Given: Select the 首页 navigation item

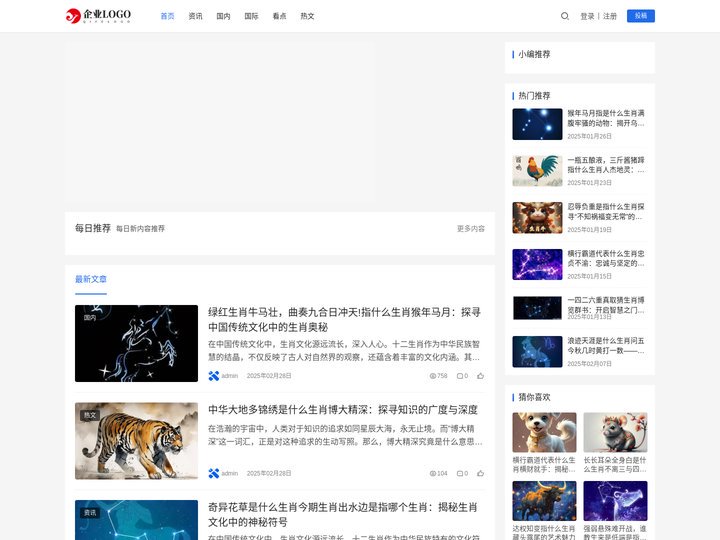Looking at the screenshot, I should tap(168, 16).
